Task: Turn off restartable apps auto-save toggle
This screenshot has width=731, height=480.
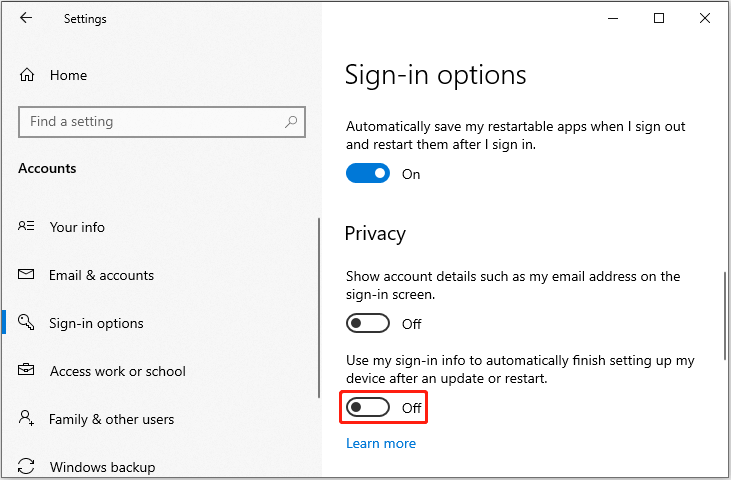Action: tap(368, 173)
